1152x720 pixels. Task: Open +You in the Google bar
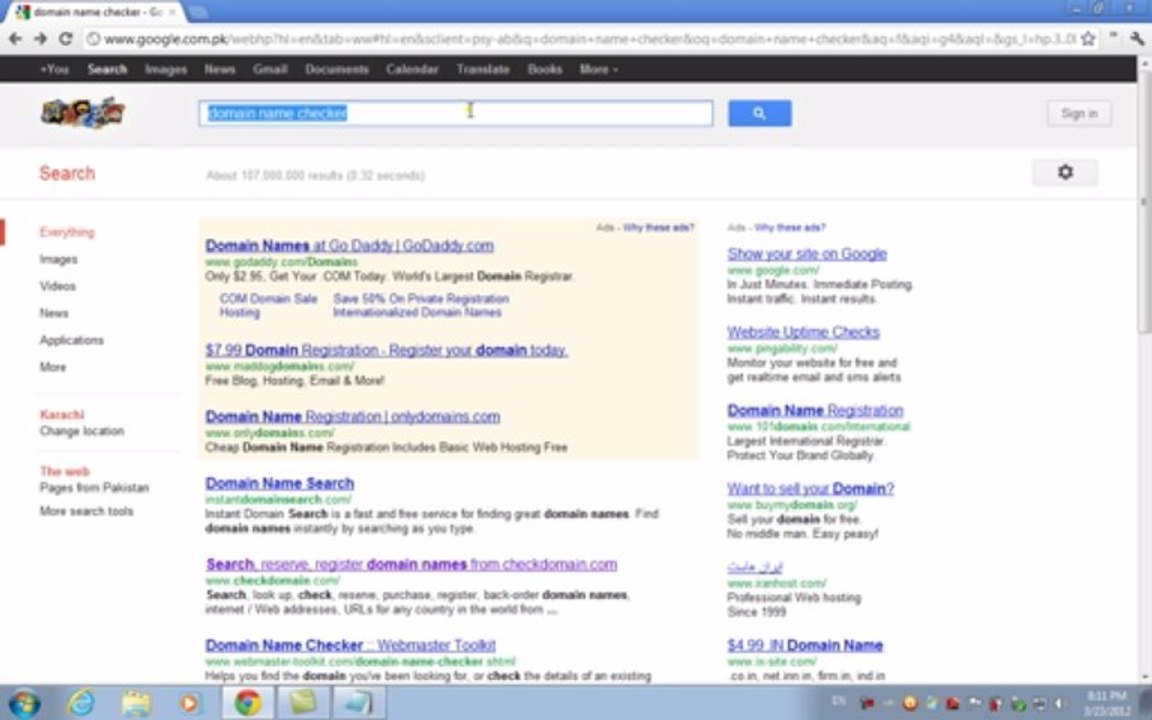(54, 69)
